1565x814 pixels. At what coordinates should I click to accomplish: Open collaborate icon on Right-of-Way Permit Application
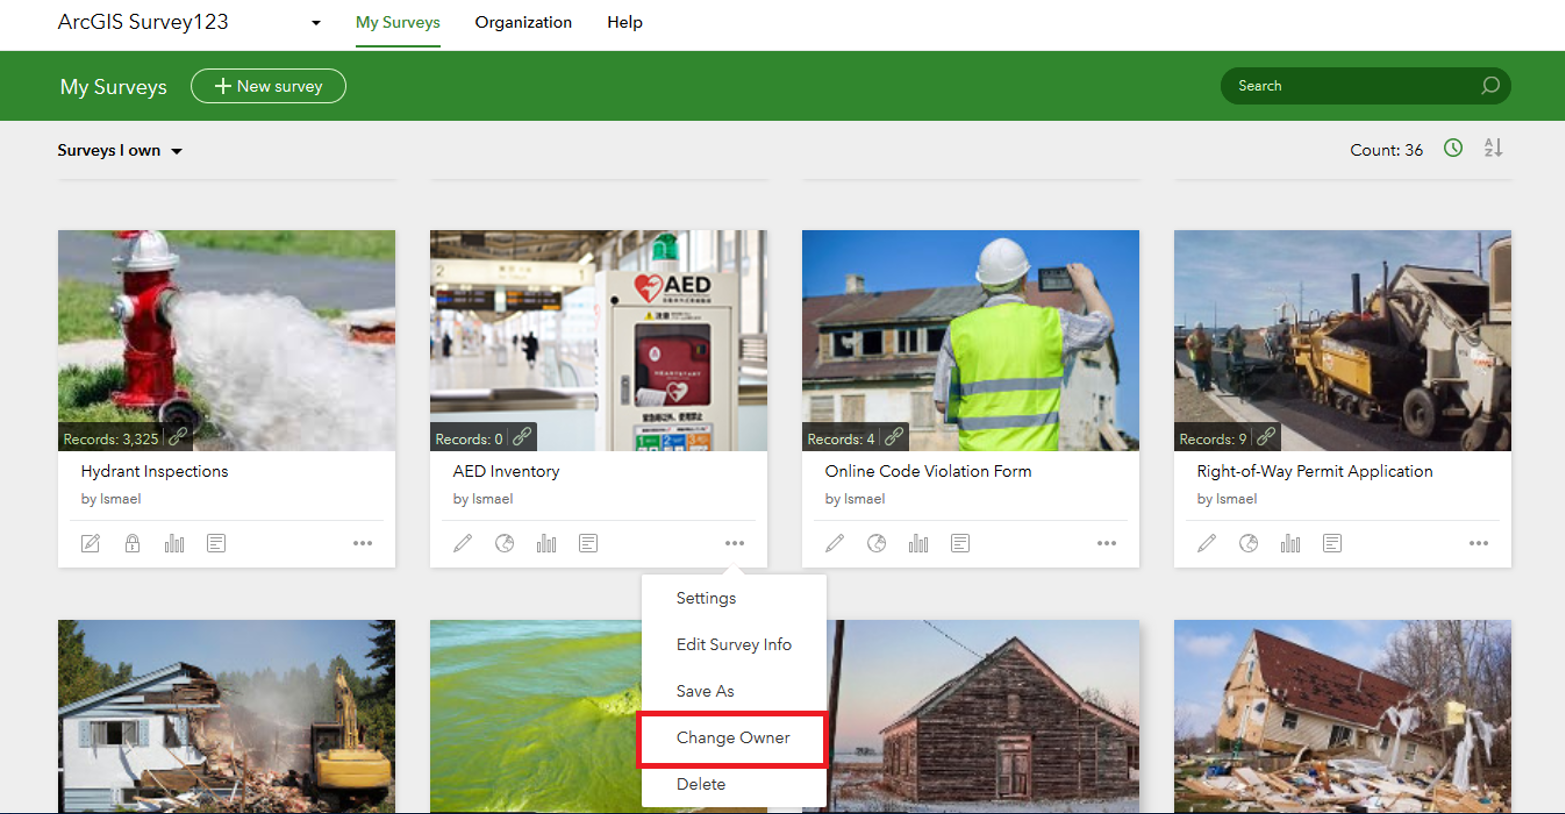click(x=1248, y=543)
